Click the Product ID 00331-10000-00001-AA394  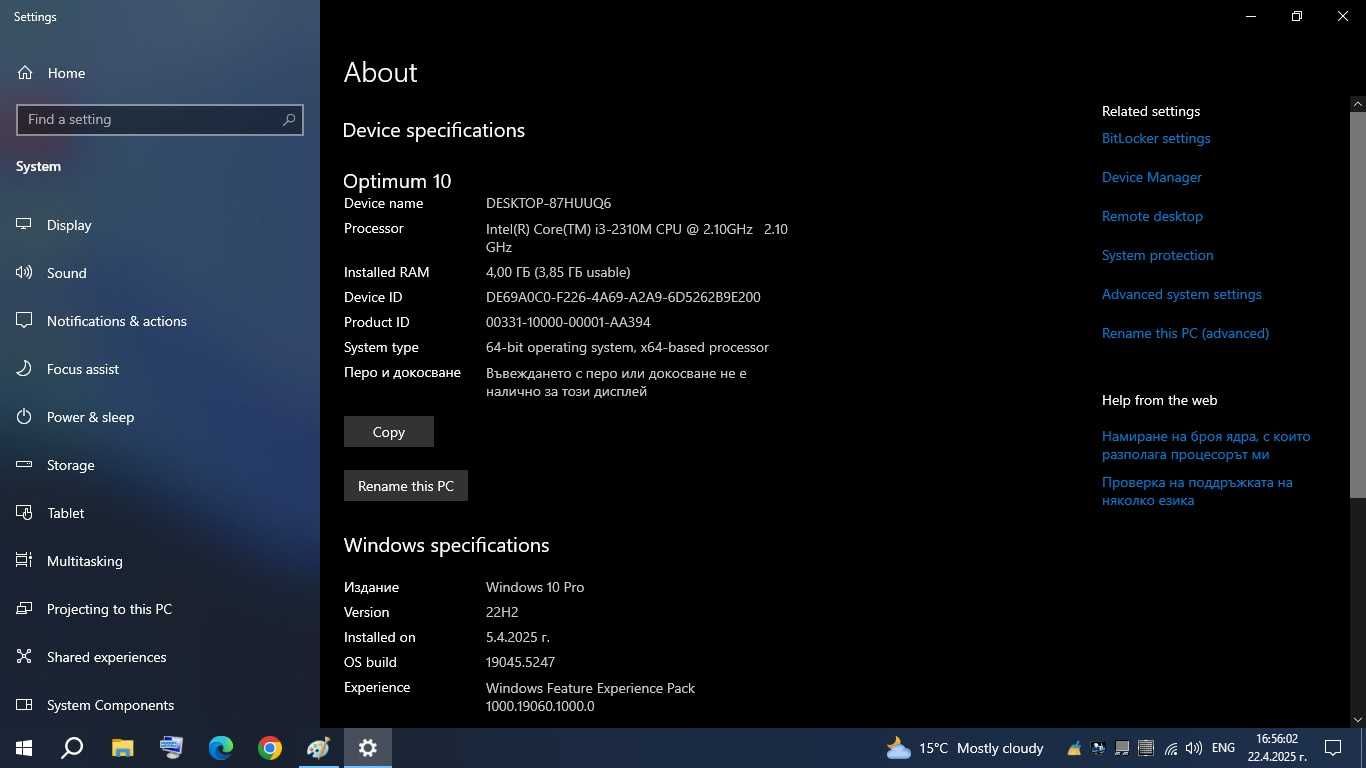point(568,322)
